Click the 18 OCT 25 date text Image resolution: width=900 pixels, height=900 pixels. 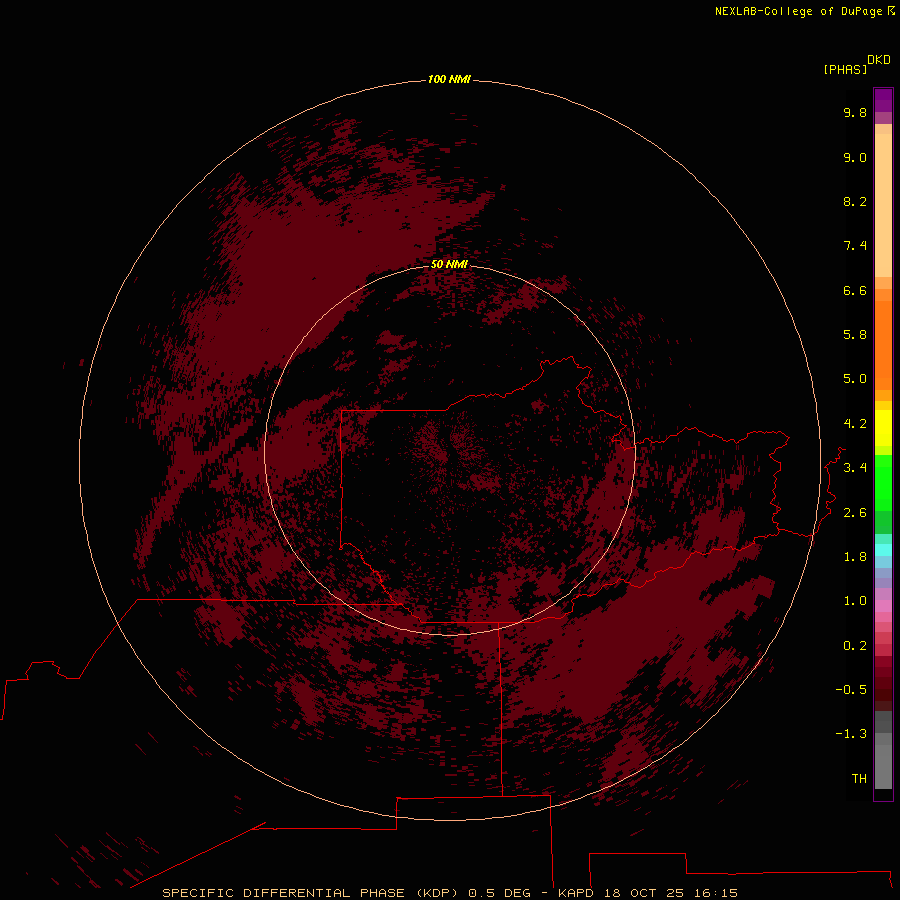click(644, 893)
